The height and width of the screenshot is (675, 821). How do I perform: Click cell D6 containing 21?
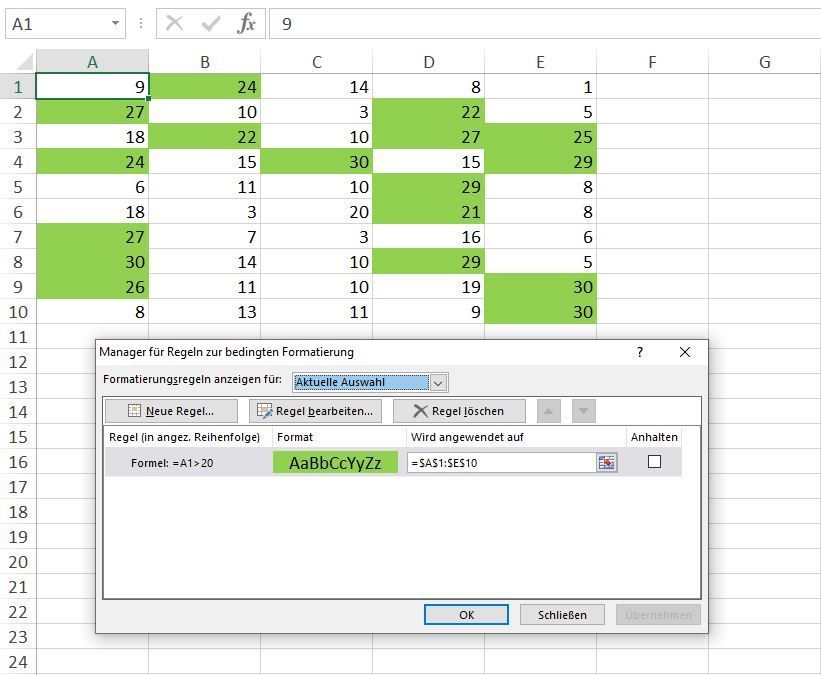(x=429, y=212)
